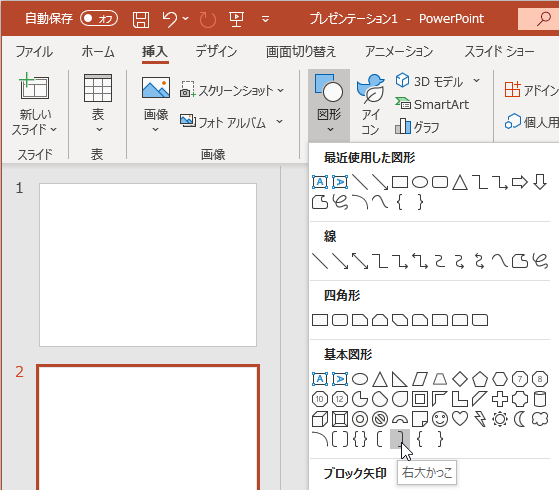This screenshot has width=559, height=490.
Task: Select the cloud shape
Action: click(x=540, y=419)
